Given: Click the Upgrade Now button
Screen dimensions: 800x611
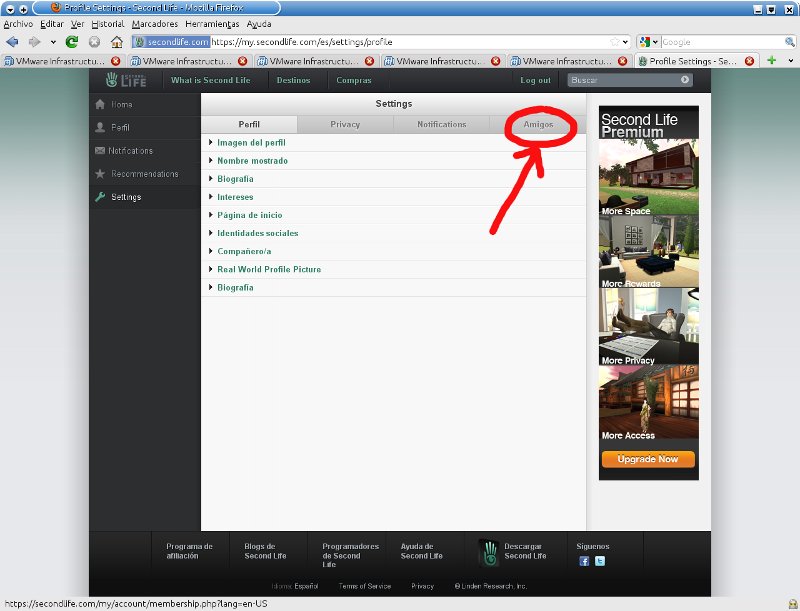Looking at the screenshot, I should point(648,459).
